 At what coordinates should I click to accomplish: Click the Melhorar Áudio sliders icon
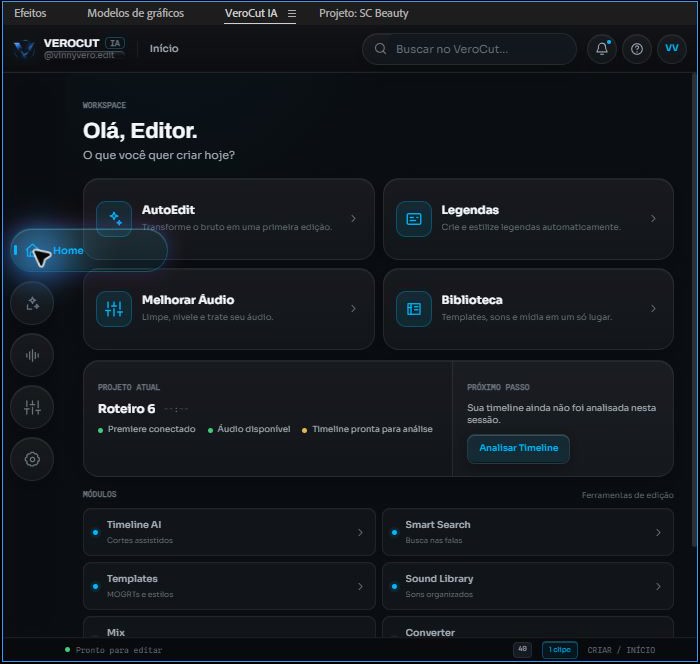(114, 309)
